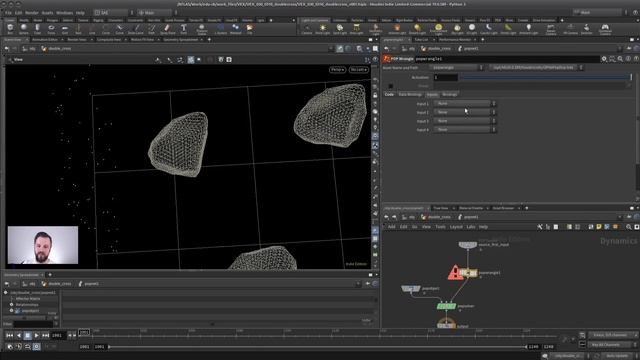The height and width of the screenshot is (360, 640).
Task: Click the viewport lock camera icon
Action: (375, 95)
